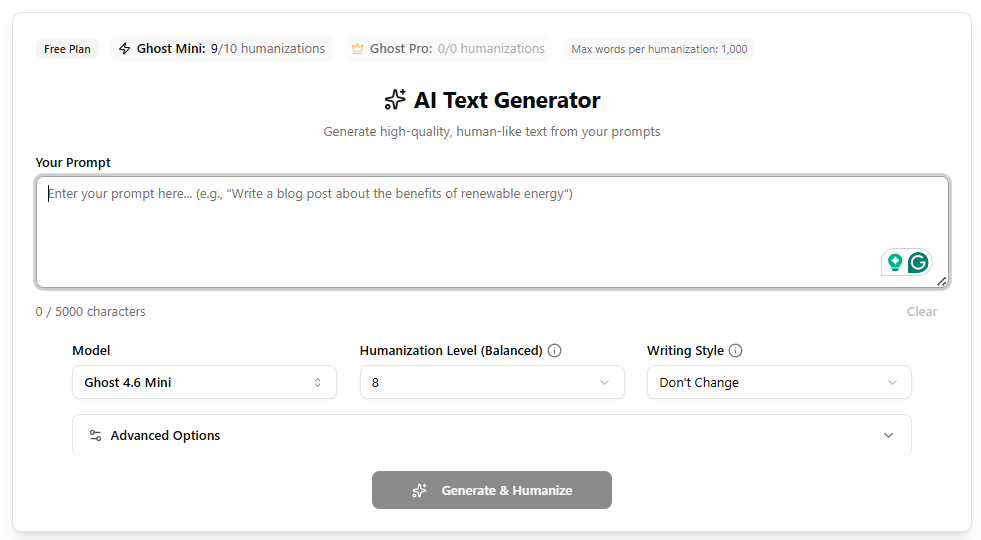Expand the Advanced Options section

[492, 436]
